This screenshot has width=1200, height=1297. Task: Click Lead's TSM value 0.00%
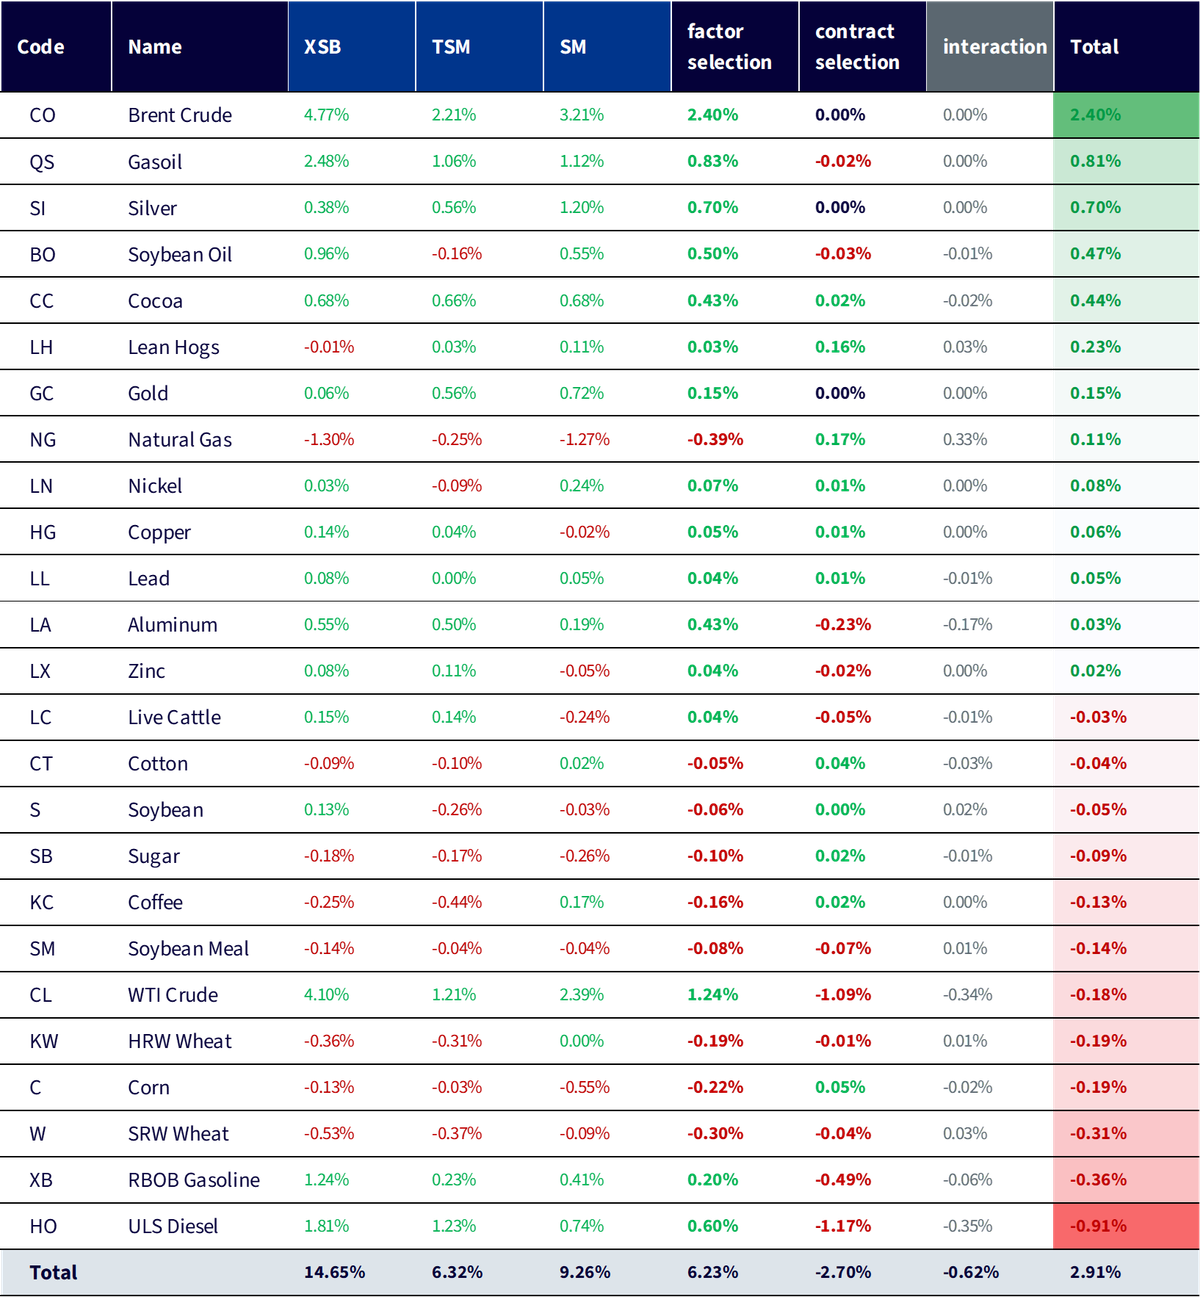click(454, 578)
